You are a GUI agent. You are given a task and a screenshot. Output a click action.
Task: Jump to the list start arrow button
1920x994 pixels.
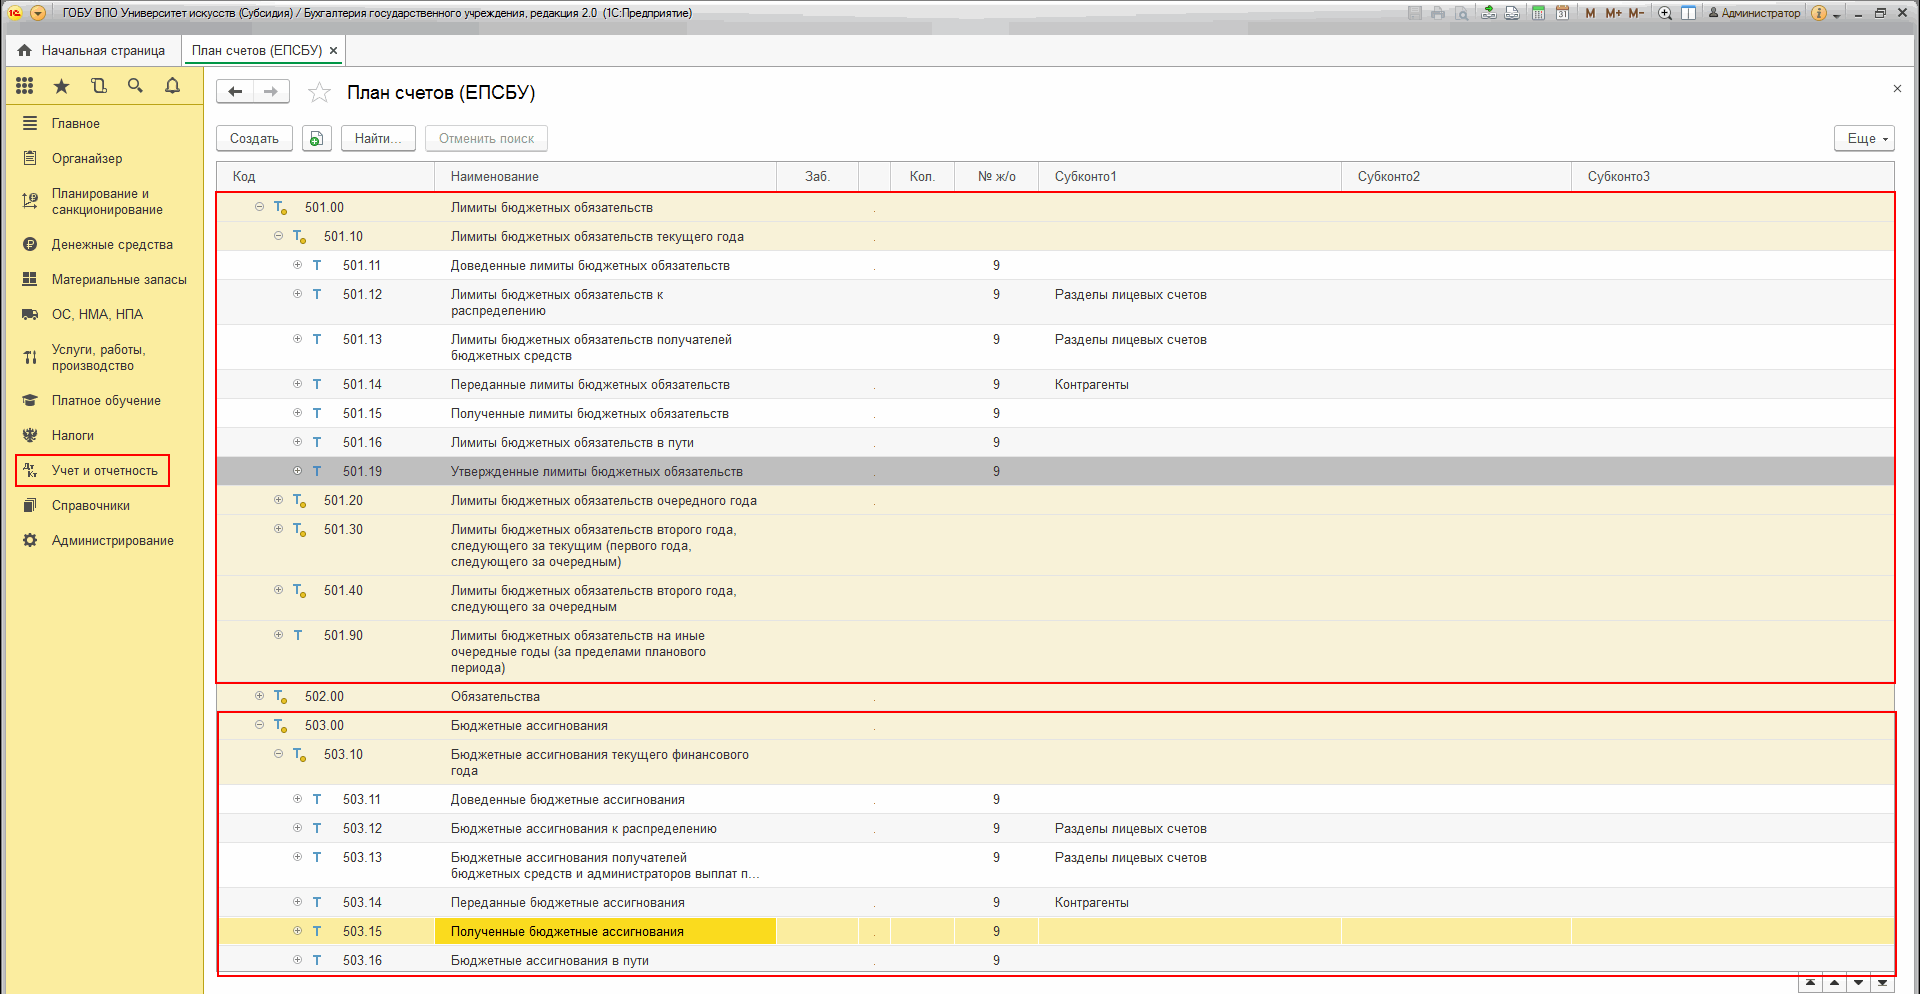pyautogui.click(x=1810, y=983)
